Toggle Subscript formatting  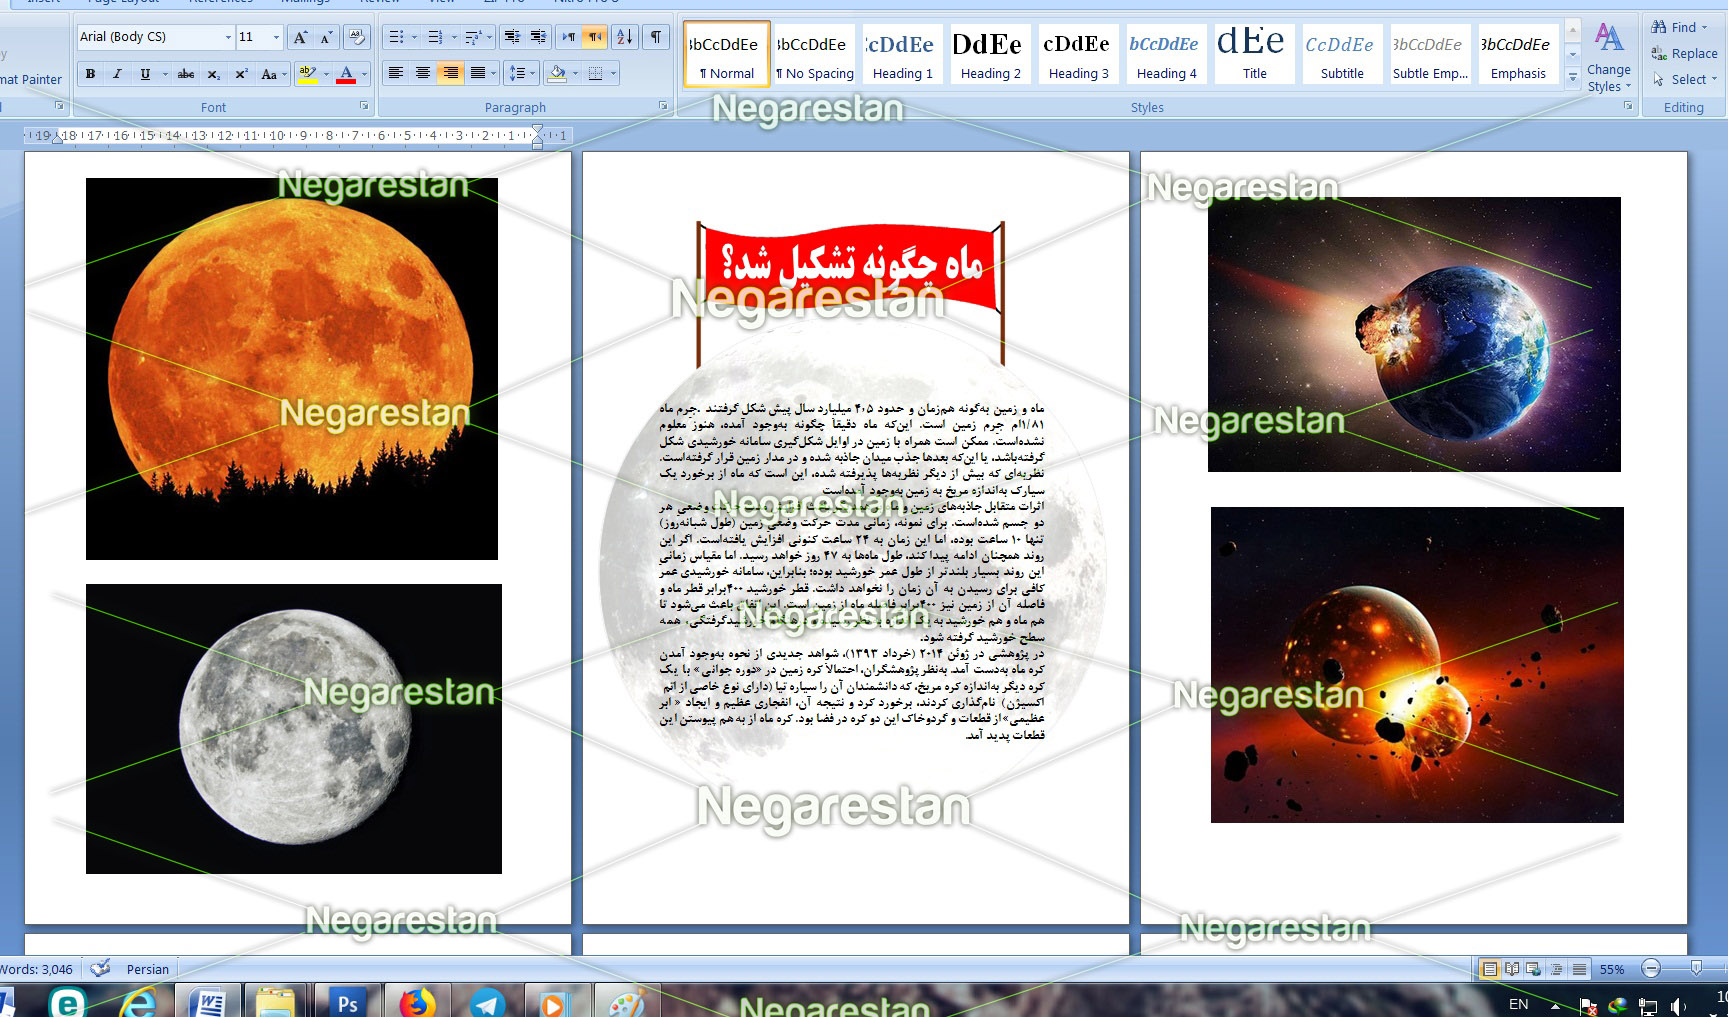click(x=213, y=74)
